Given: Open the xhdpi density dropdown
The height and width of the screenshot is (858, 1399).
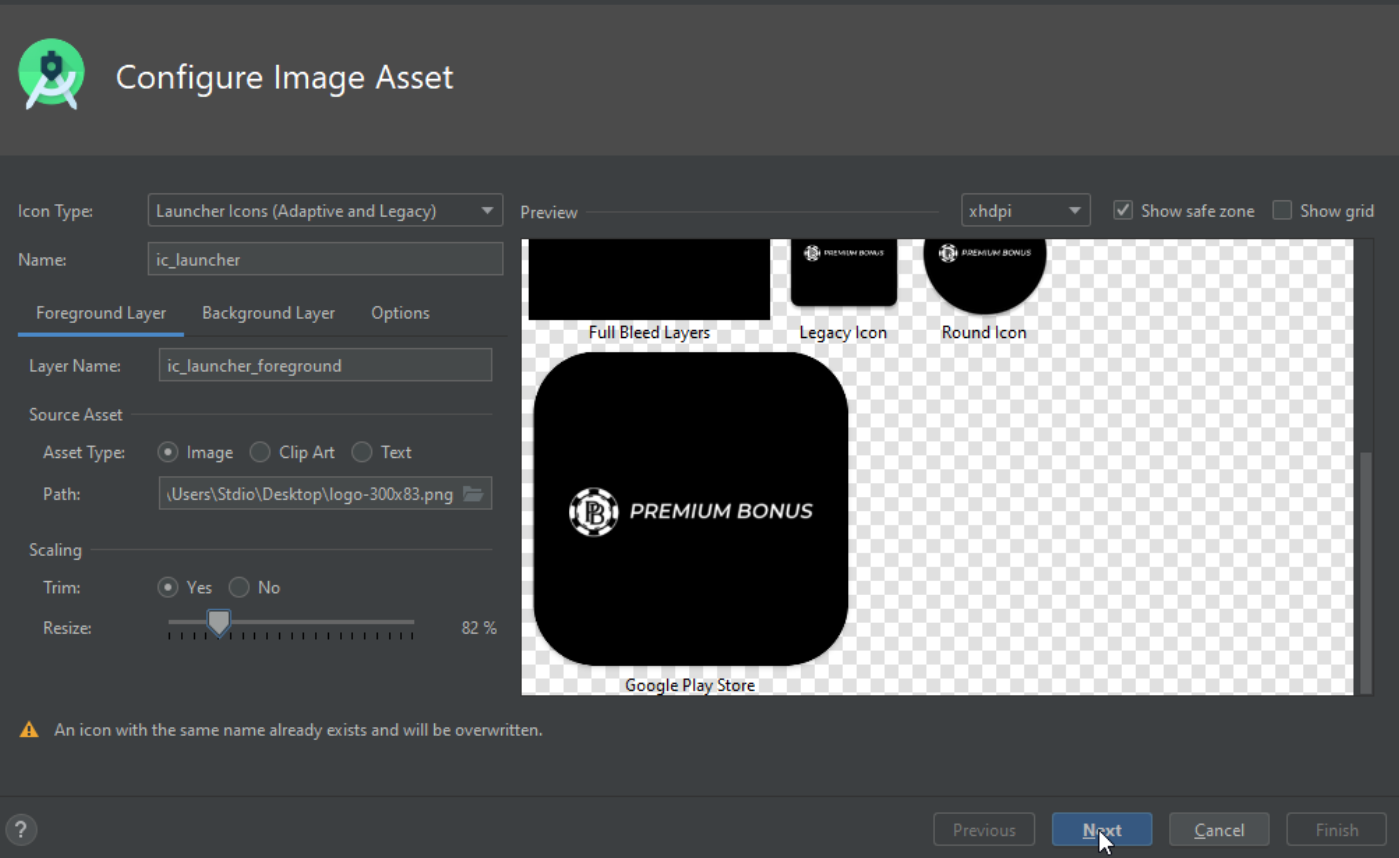Looking at the screenshot, I should (x=1025, y=211).
